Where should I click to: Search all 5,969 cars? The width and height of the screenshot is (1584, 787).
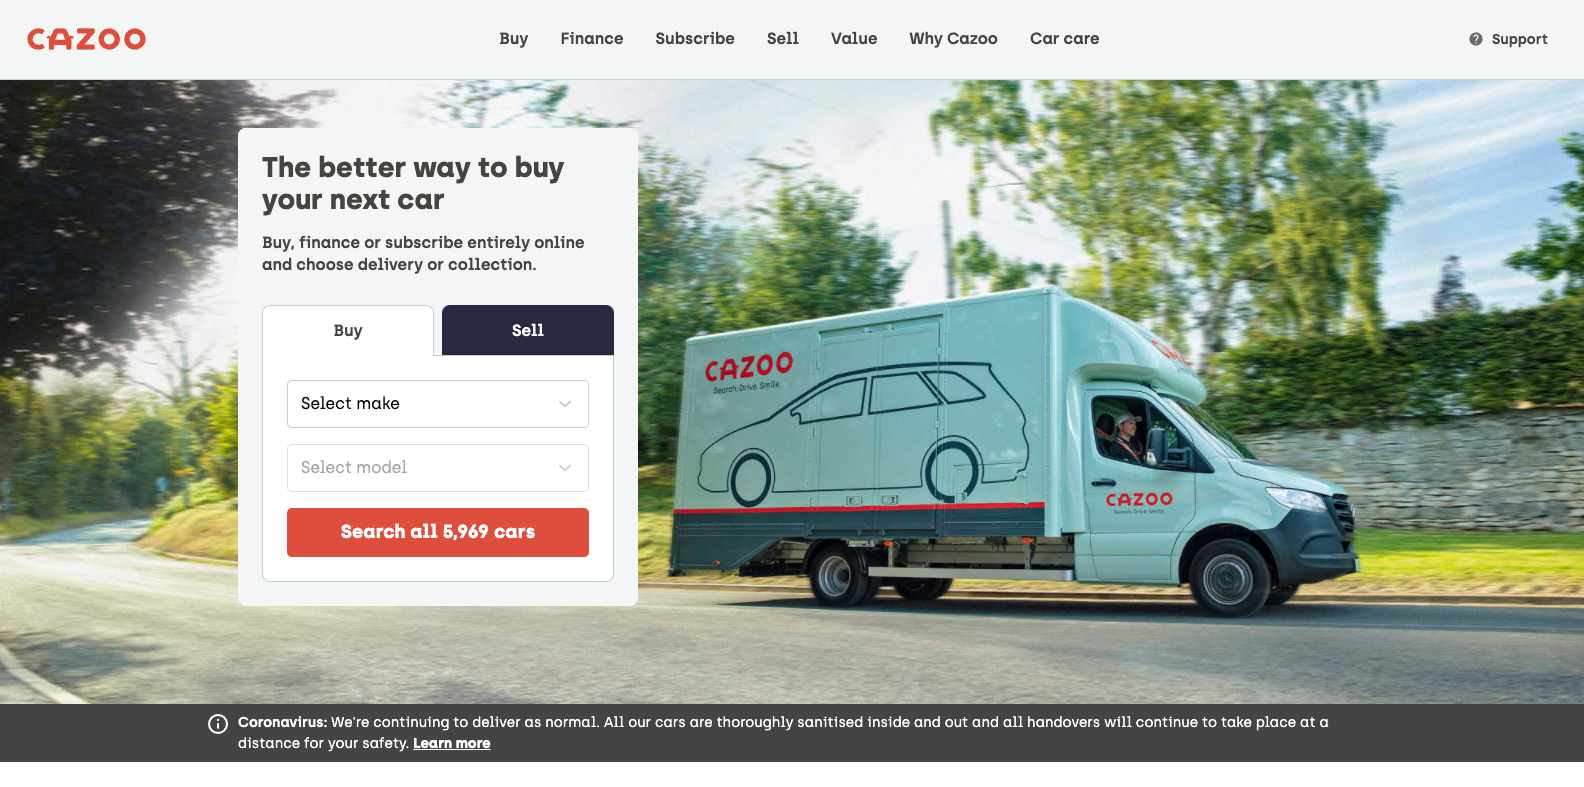click(x=438, y=532)
